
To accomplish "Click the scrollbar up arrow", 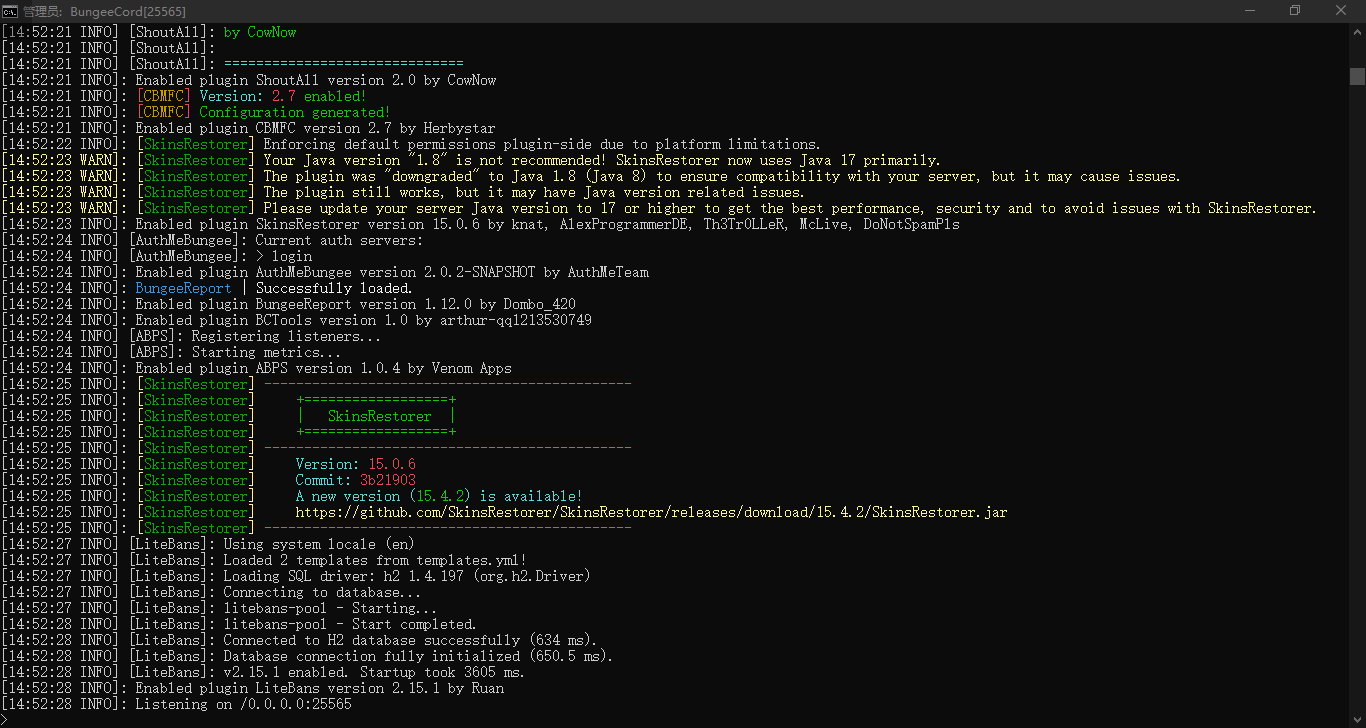I will click(1357, 33).
